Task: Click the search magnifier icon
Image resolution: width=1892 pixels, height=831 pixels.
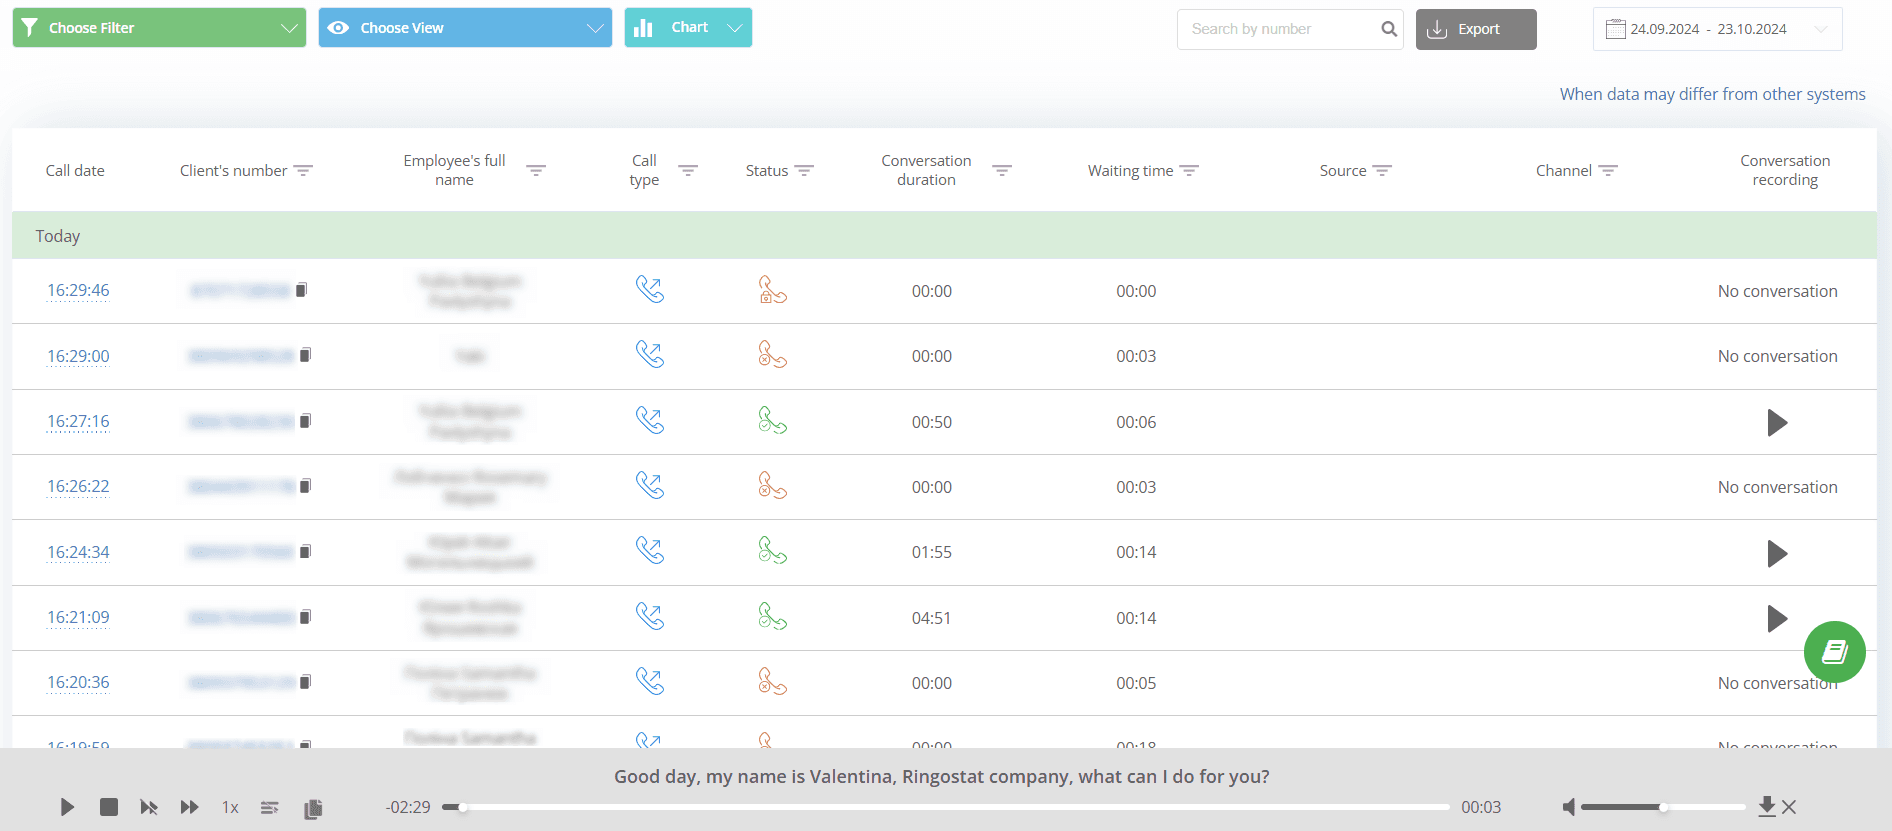Action: coord(1388,29)
